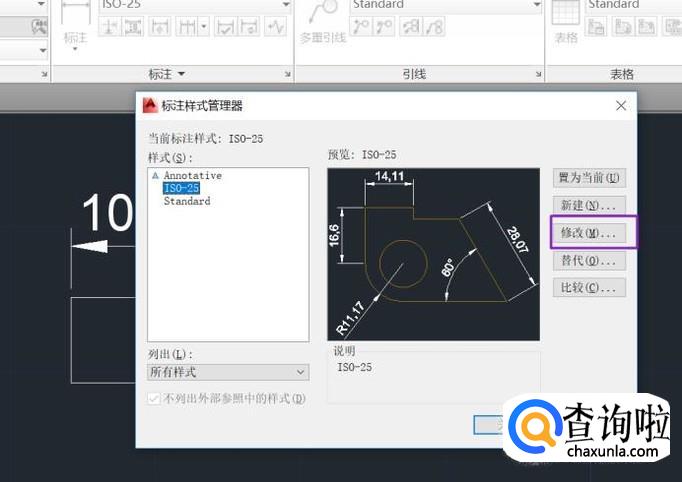Select Standard style in style list
Screen dimensions: 682x482
187,201
